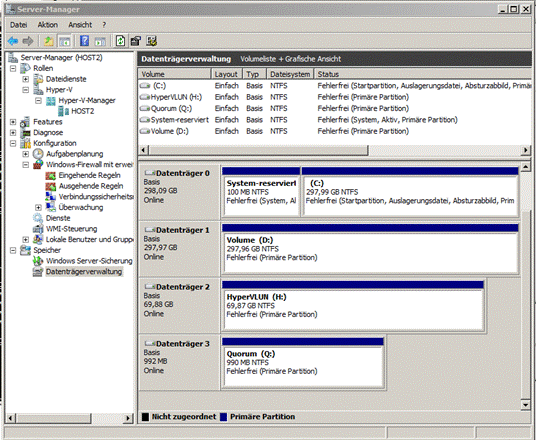
Task: Select Verbindungssicherheitsregeln tree item
Action: [x=96, y=197]
